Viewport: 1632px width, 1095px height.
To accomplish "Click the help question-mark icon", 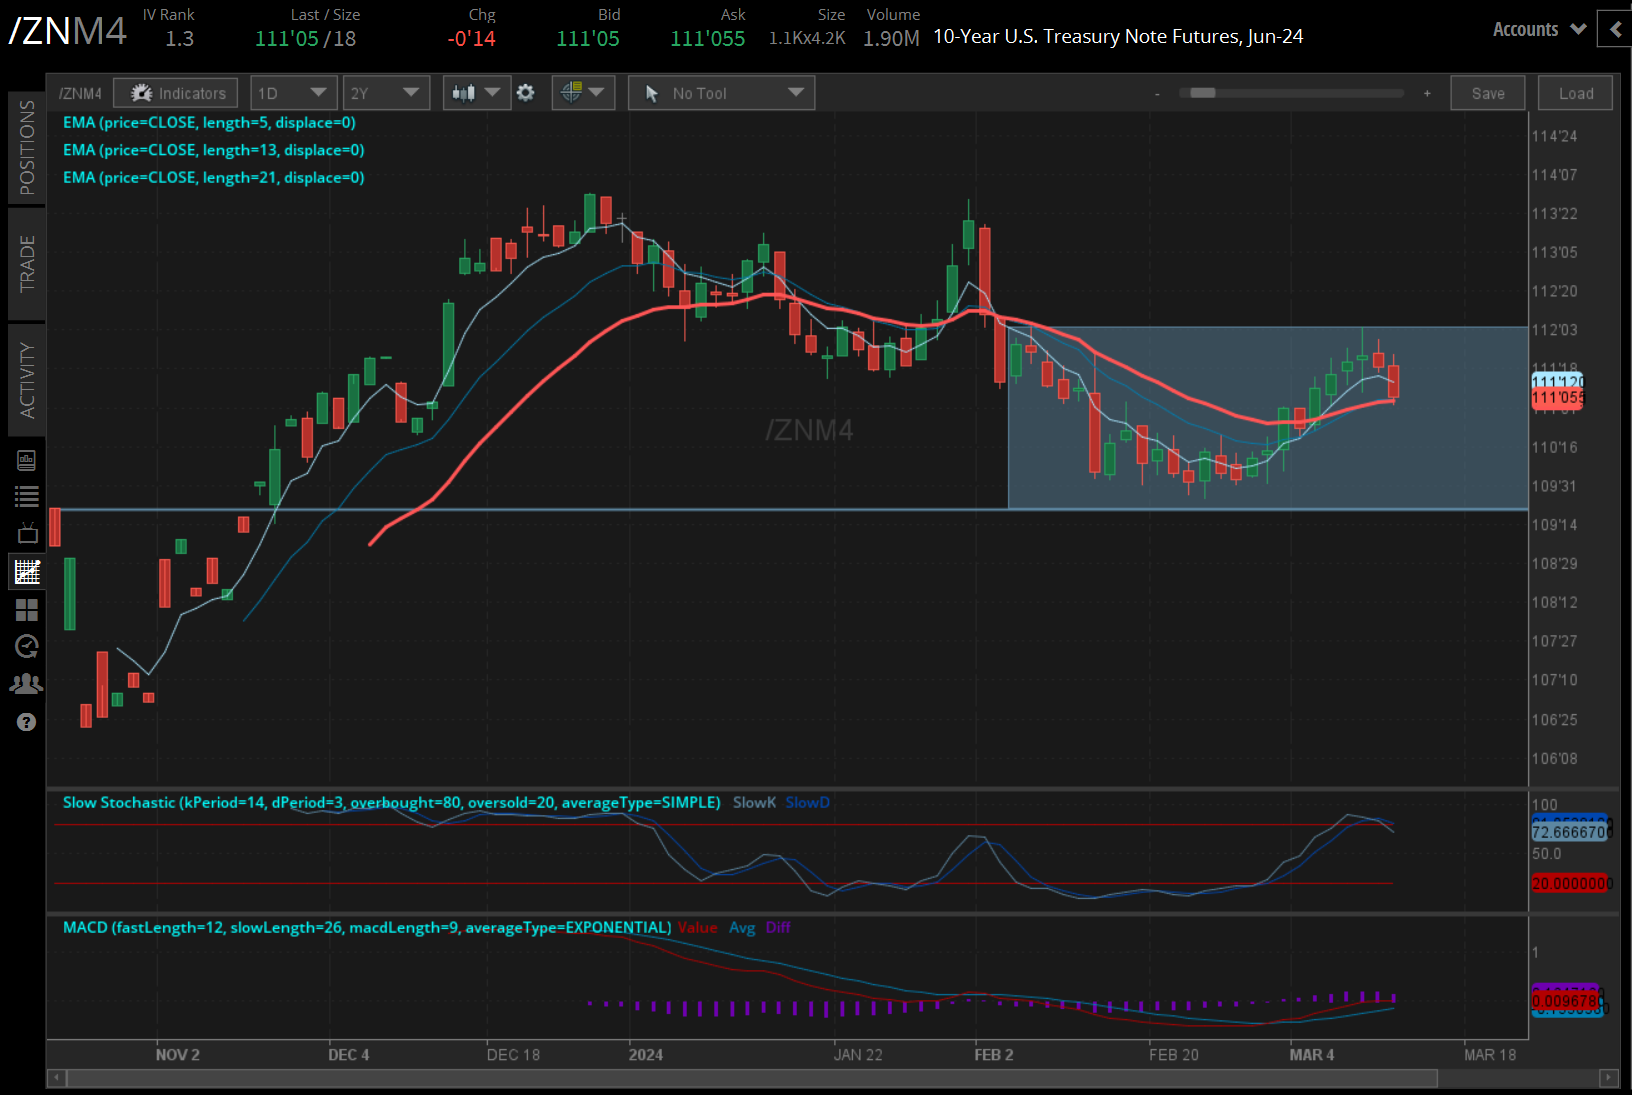I will pos(27,722).
